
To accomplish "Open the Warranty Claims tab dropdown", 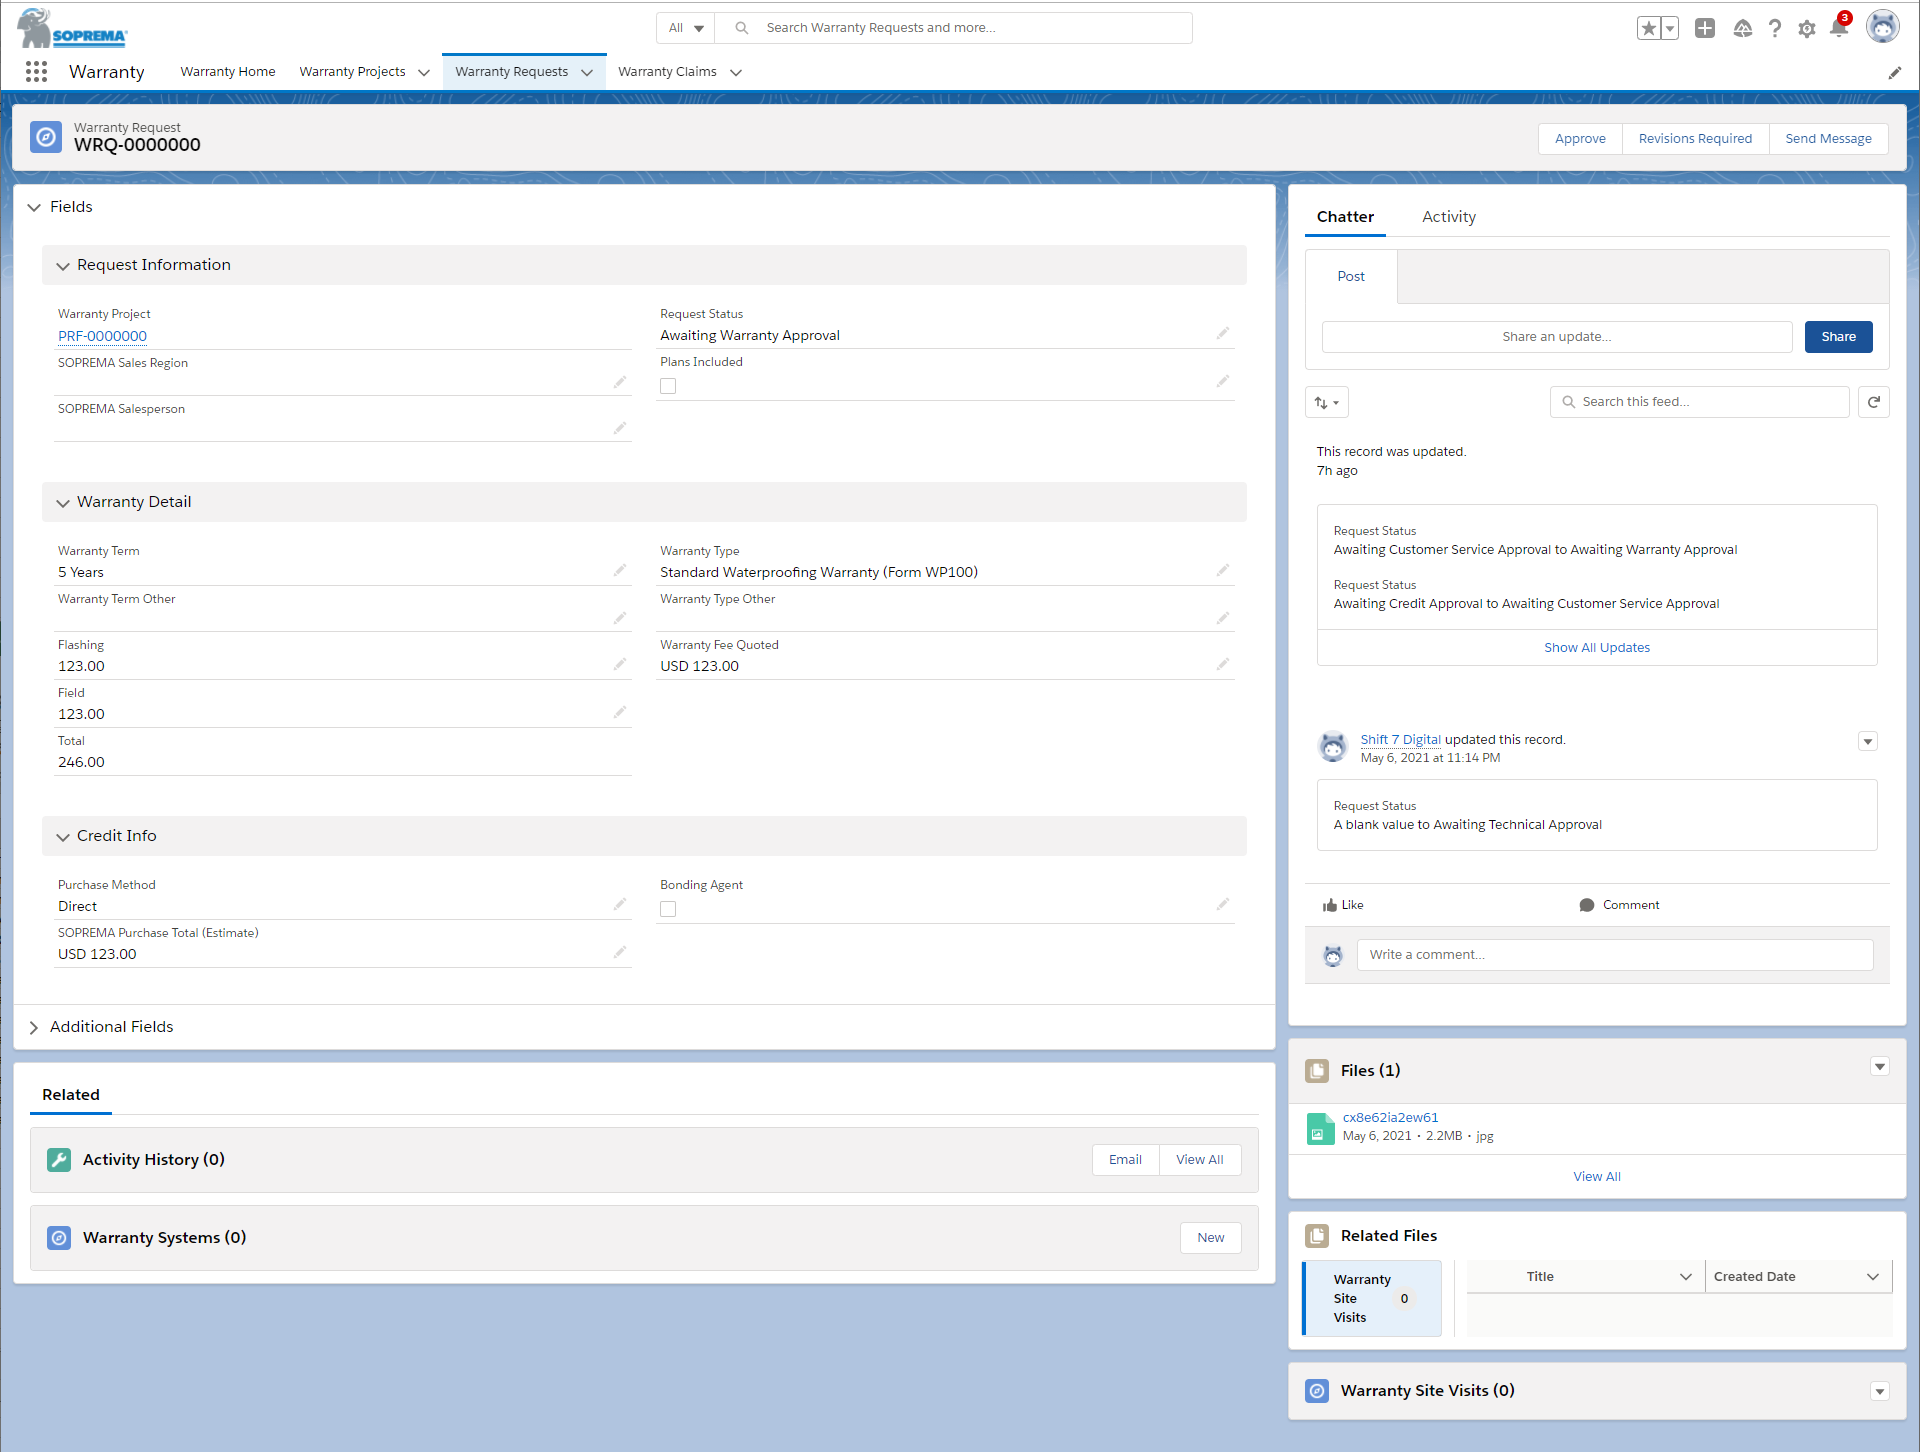I will pyautogui.click(x=736, y=72).
